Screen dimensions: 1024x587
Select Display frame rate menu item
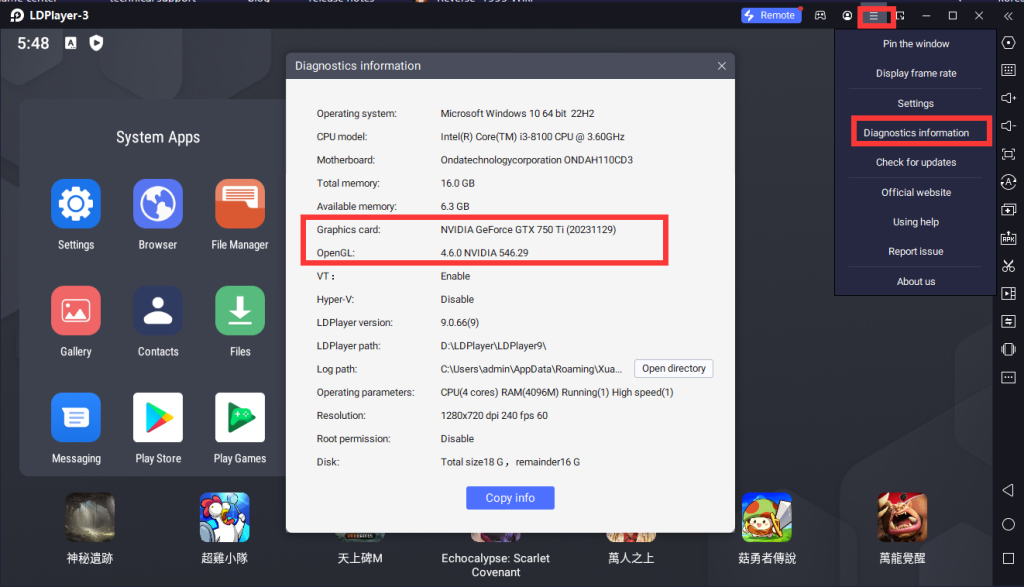point(916,73)
